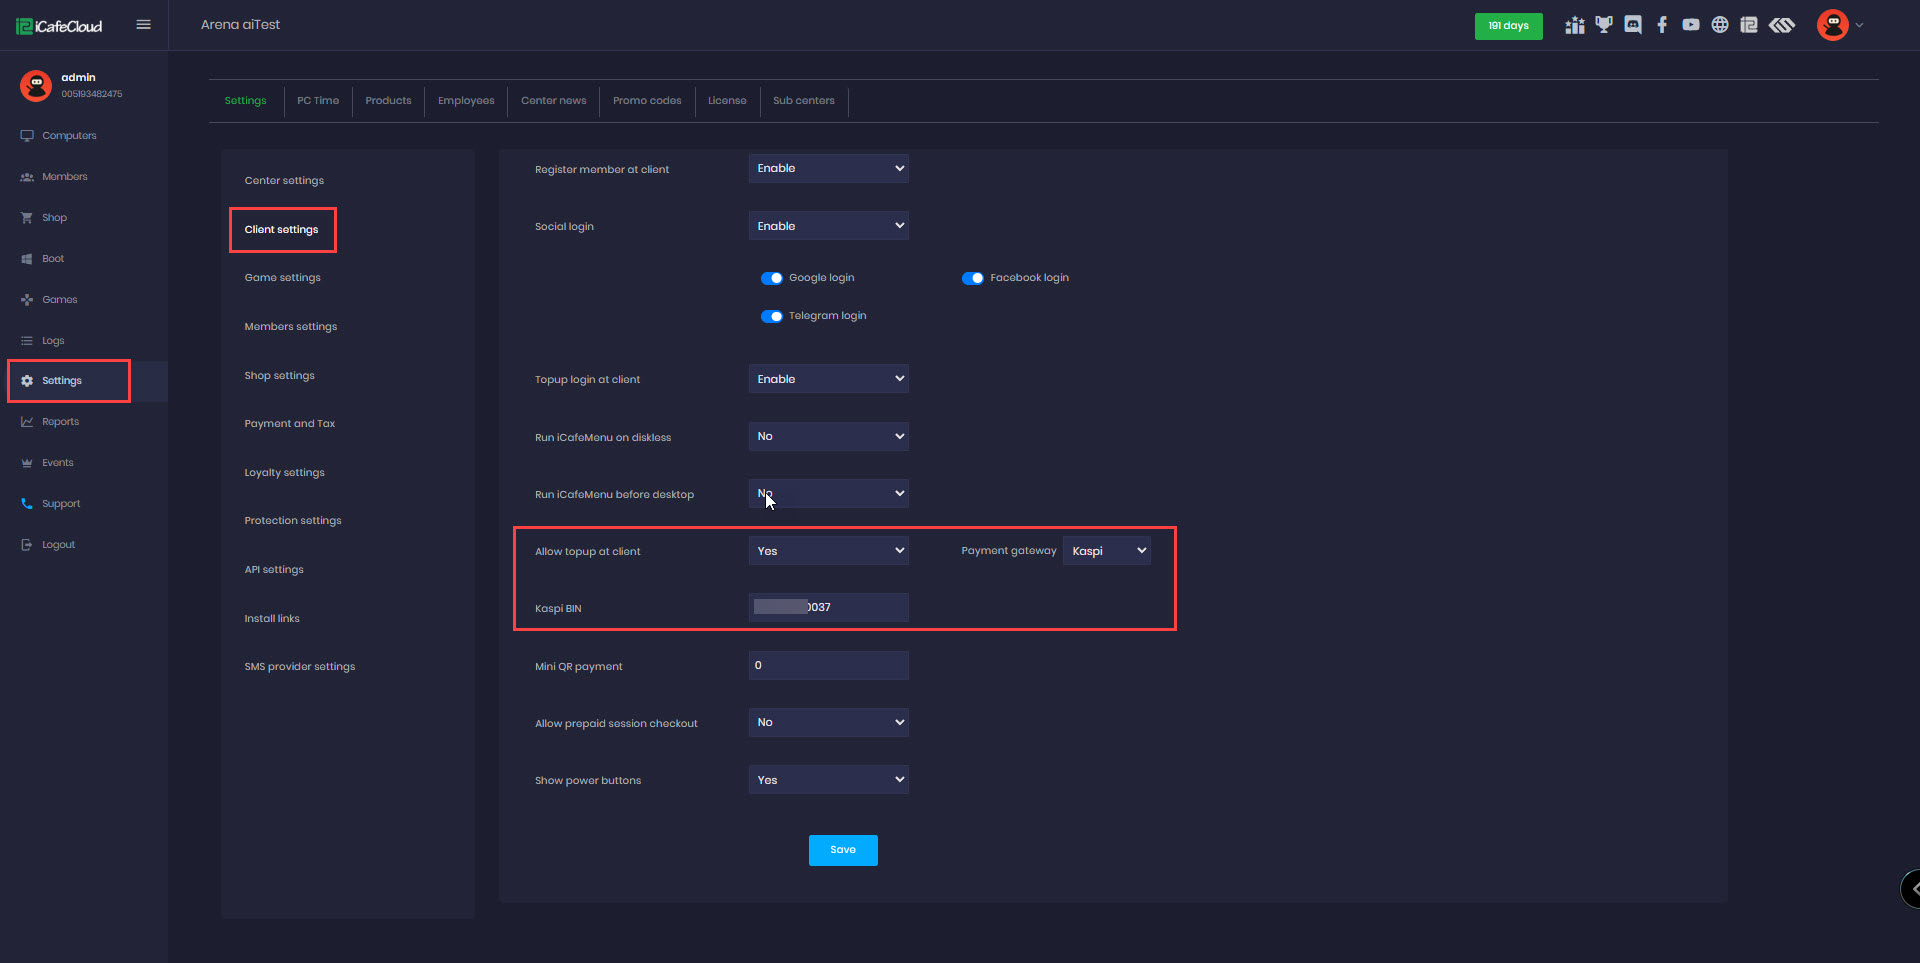Toggle the Telegram login switch
1920x963 pixels.
(772, 316)
